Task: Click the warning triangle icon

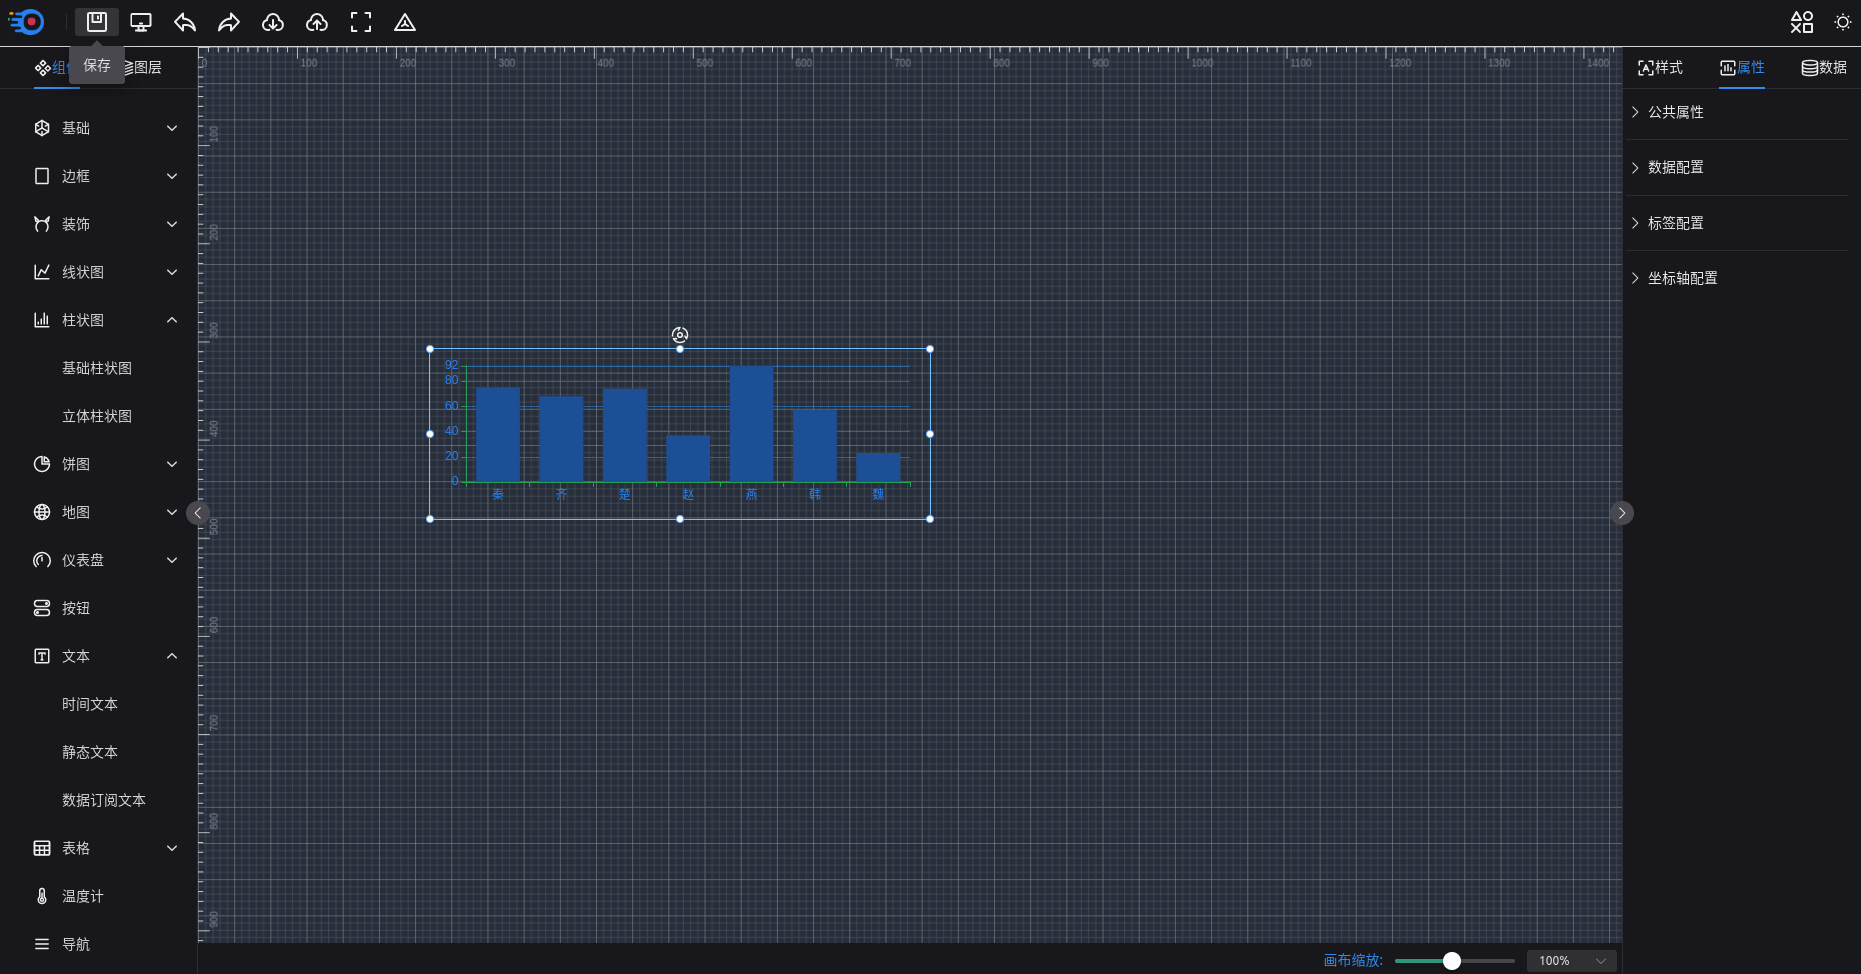Action: [405, 22]
